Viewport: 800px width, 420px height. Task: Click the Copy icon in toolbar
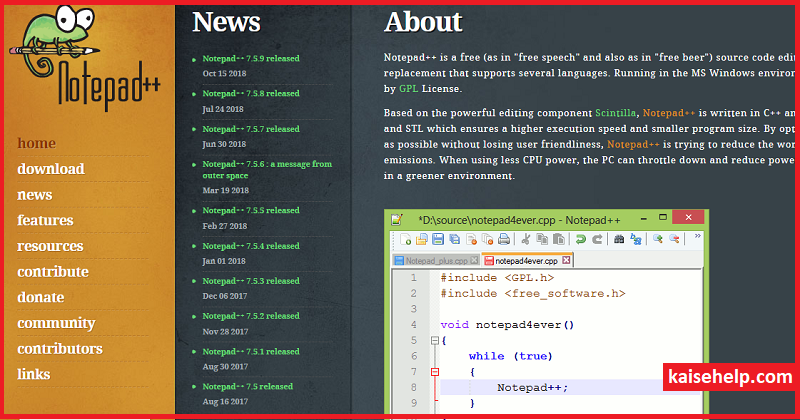[x=542, y=239]
